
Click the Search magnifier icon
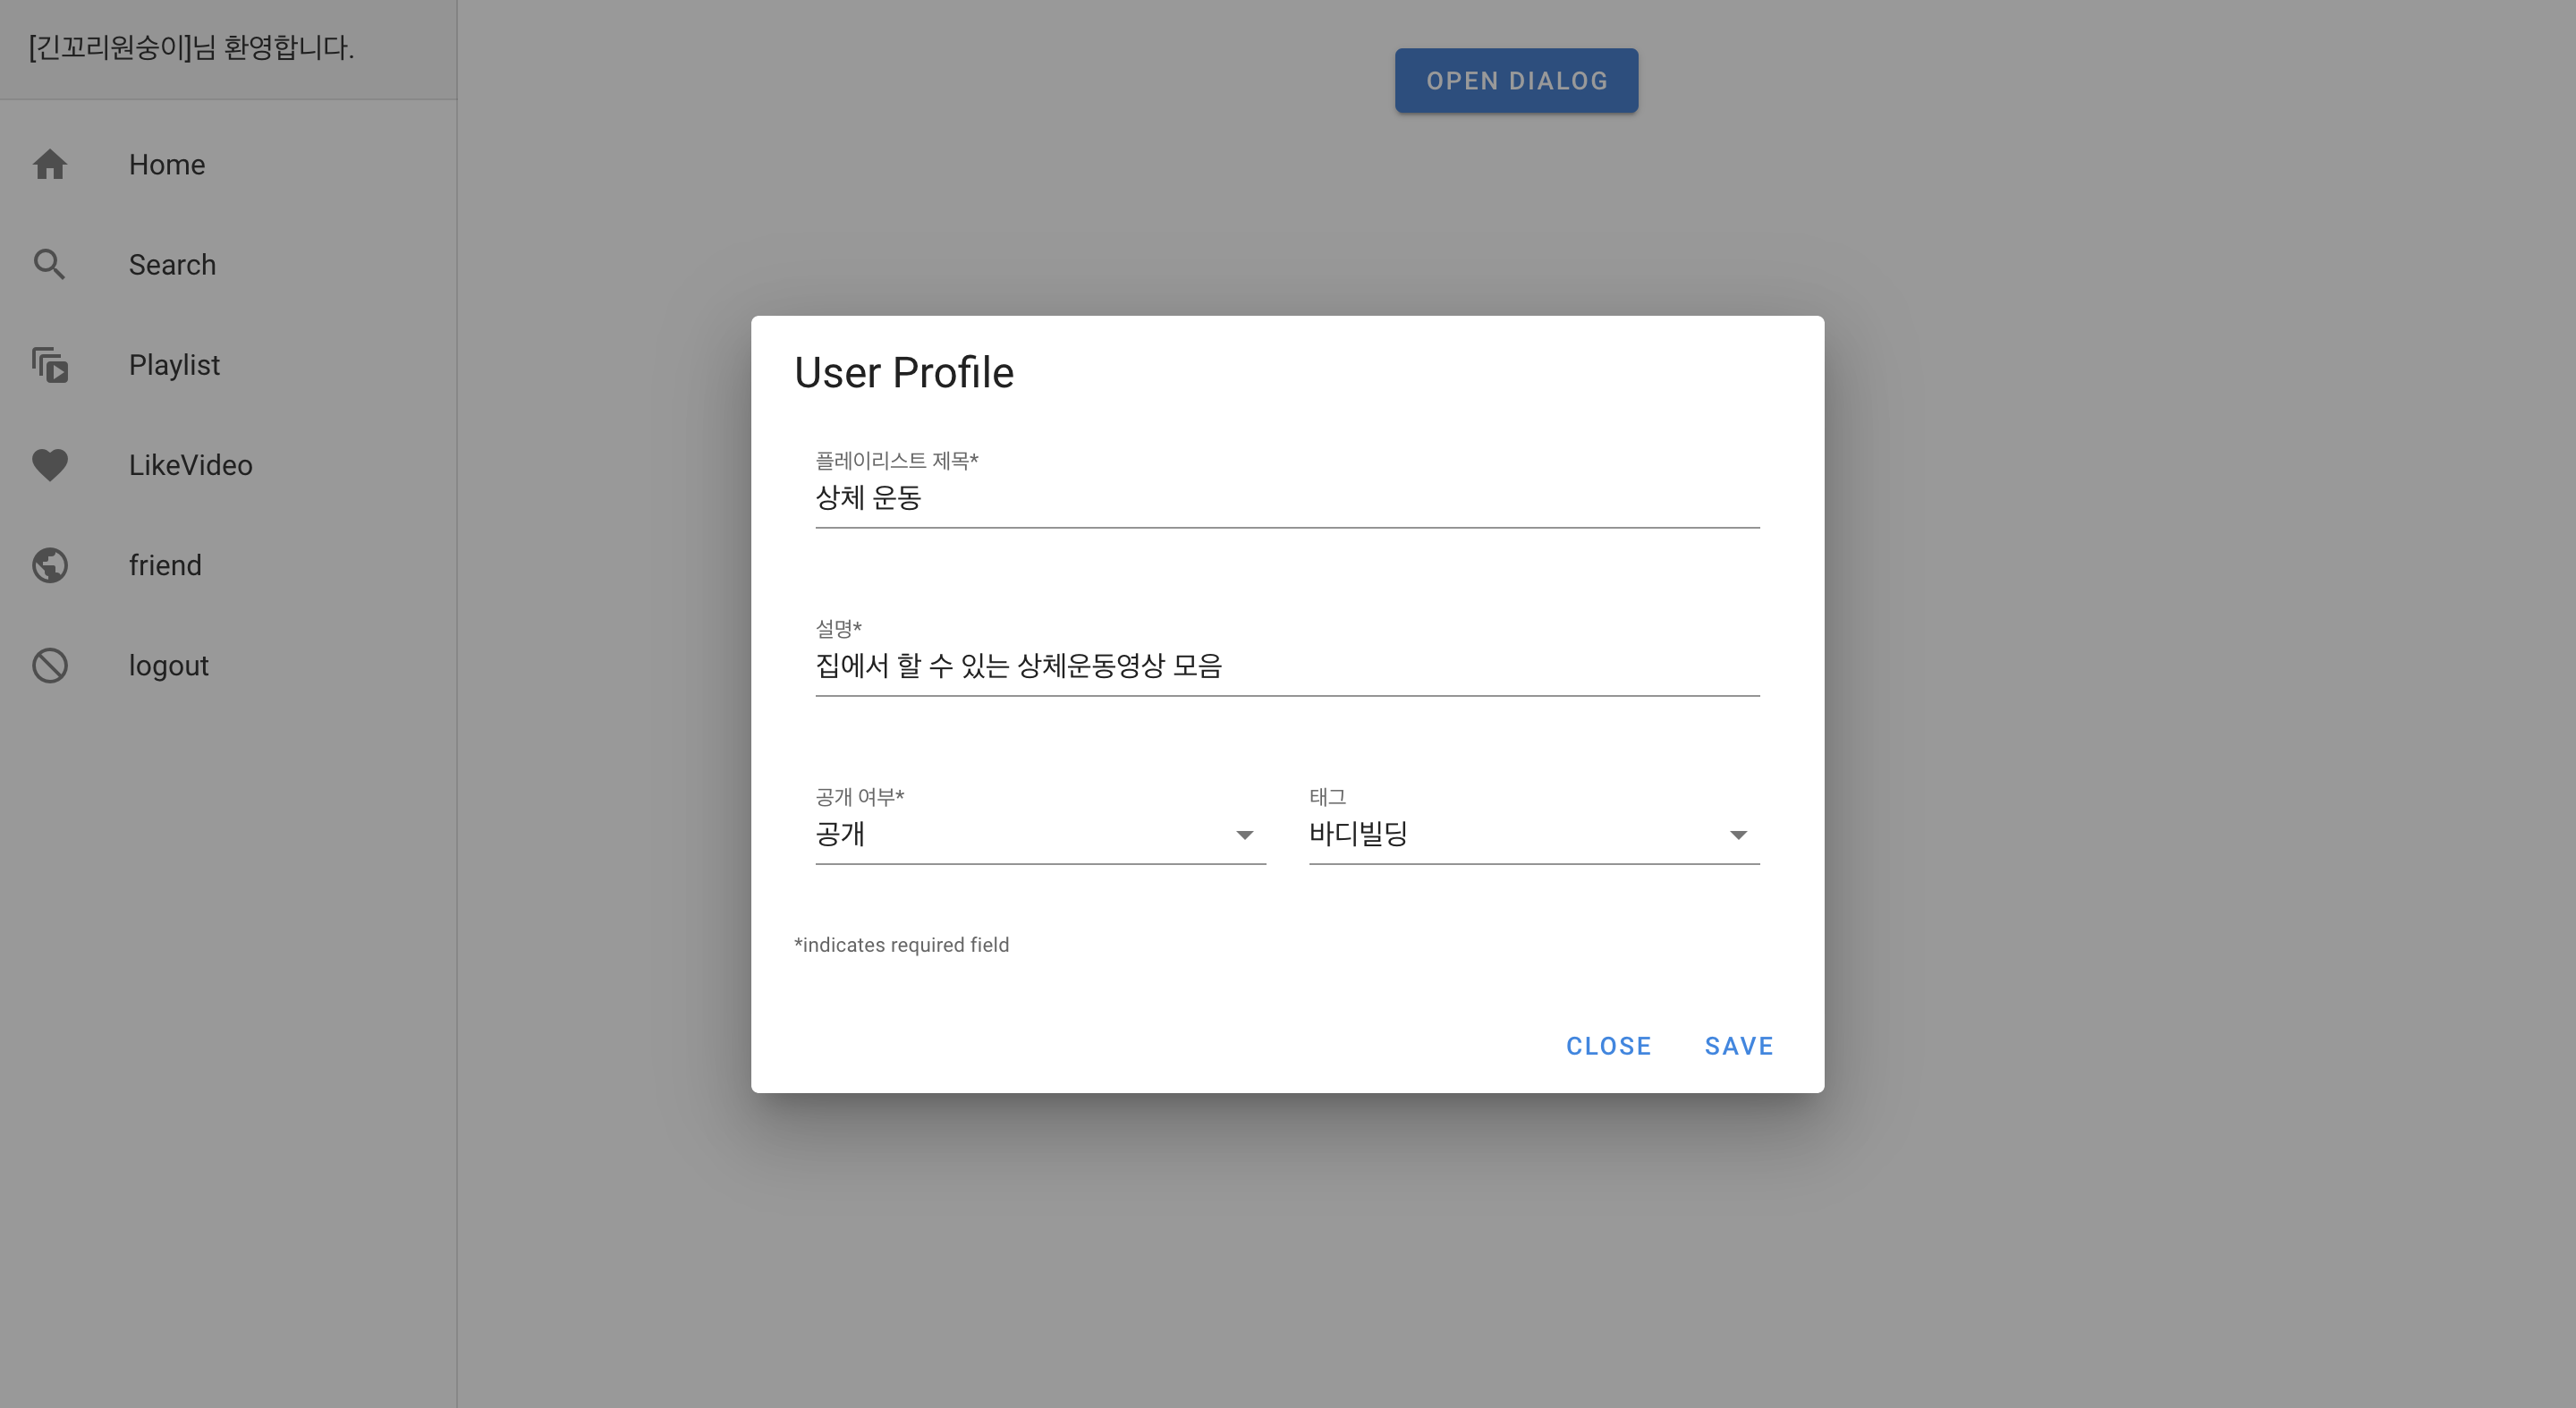coord(50,264)
